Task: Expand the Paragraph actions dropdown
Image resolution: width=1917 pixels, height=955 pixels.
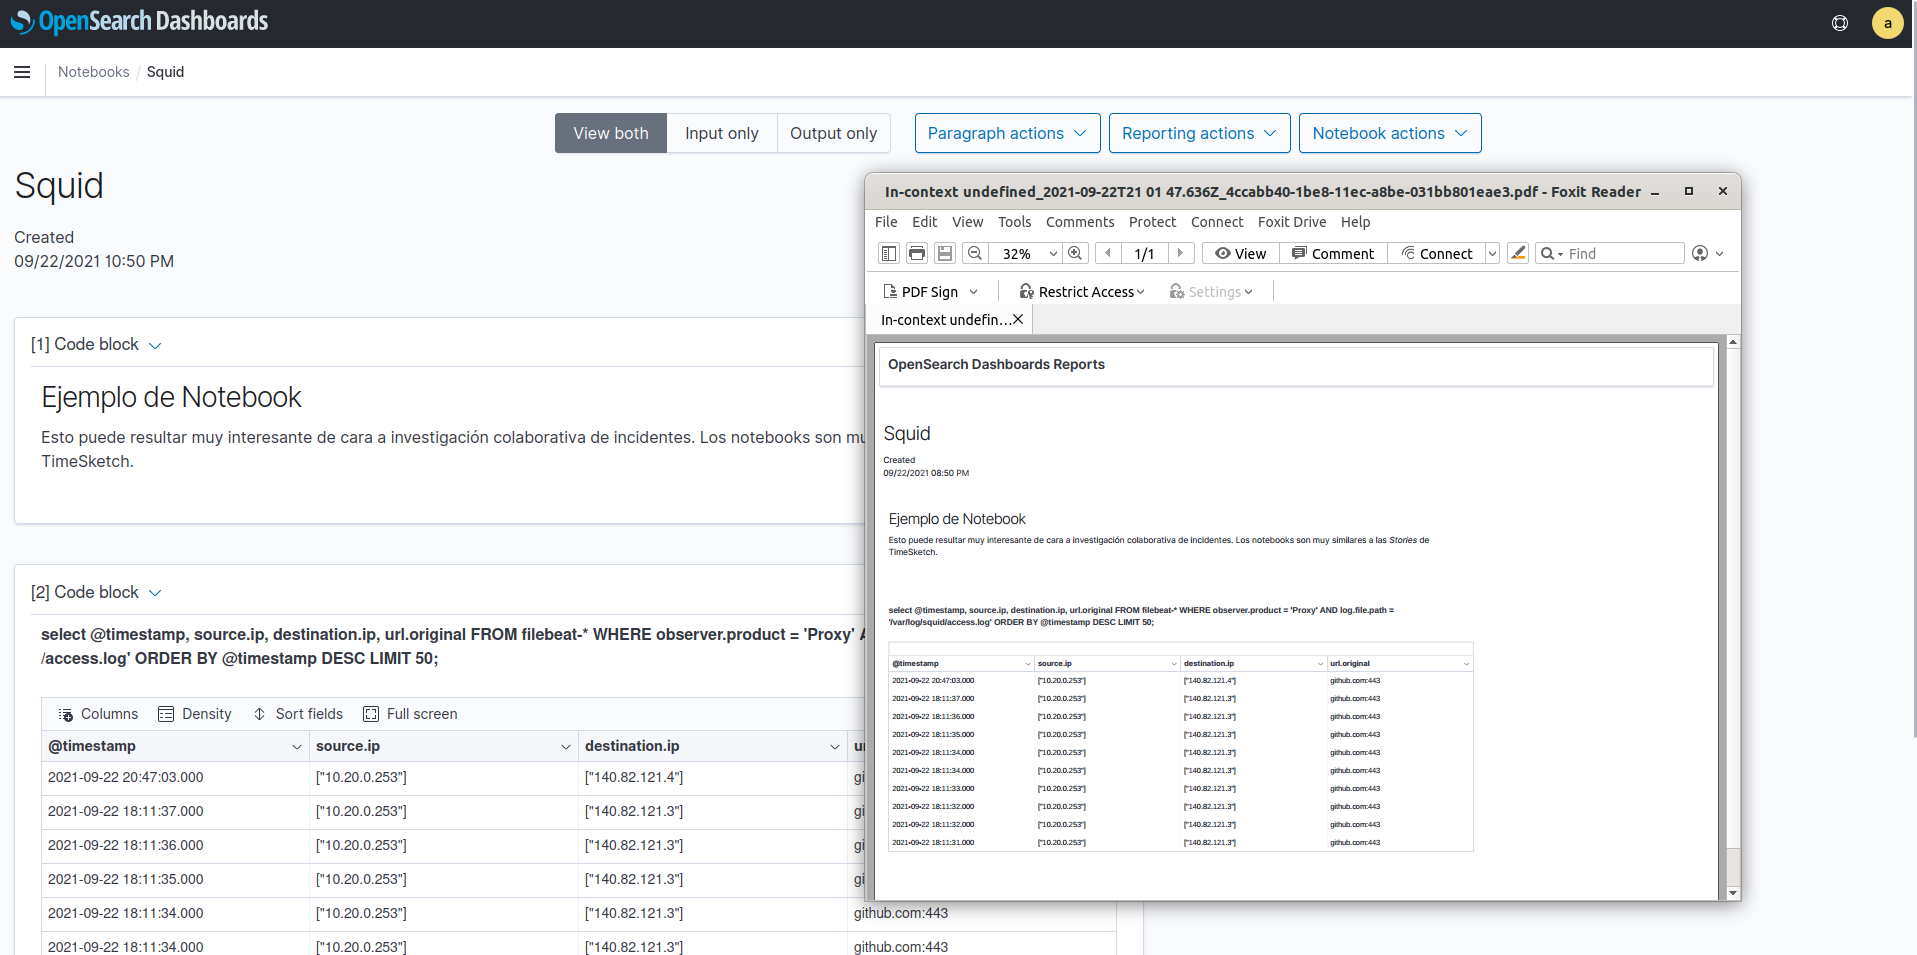Action: tap(1007, 133)
